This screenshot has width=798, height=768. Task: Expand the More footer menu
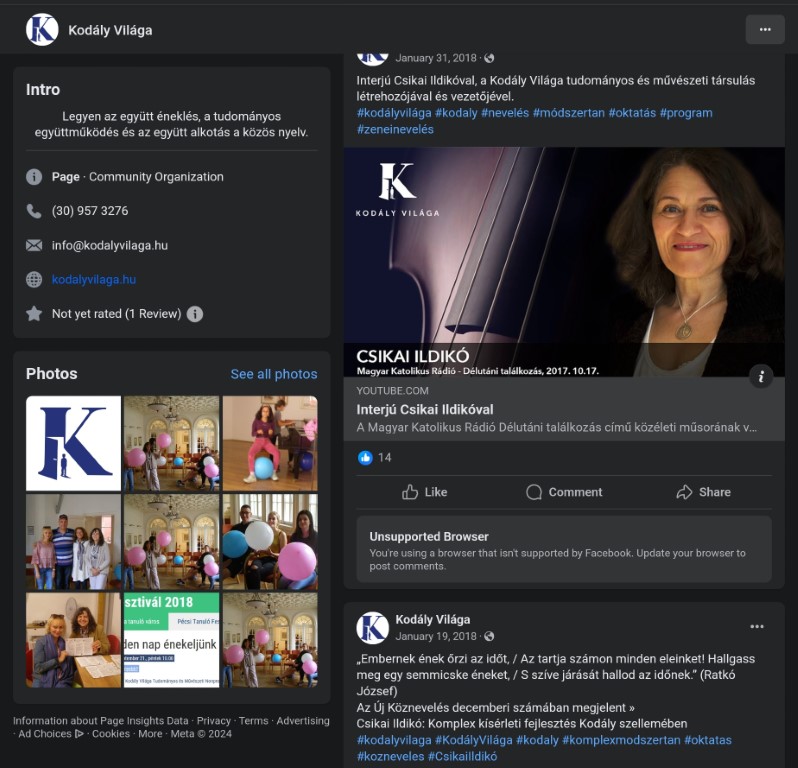coord(150,734)
